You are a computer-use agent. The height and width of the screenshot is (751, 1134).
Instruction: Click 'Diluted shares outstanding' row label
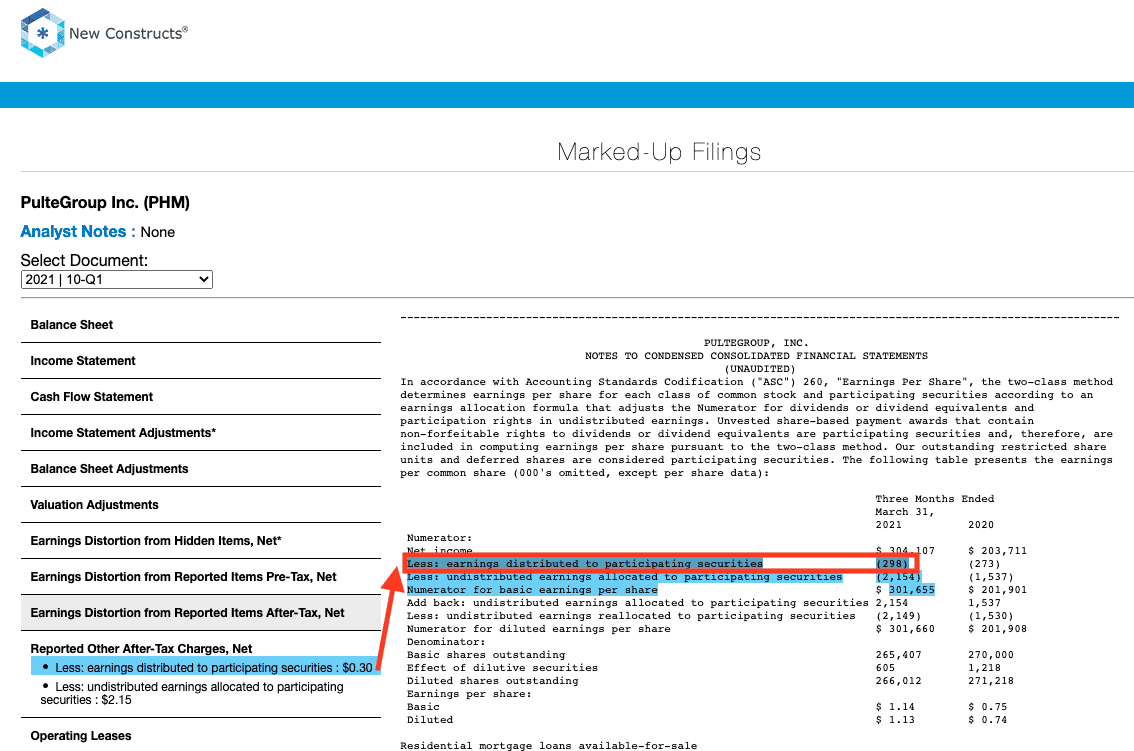point(493,681)
